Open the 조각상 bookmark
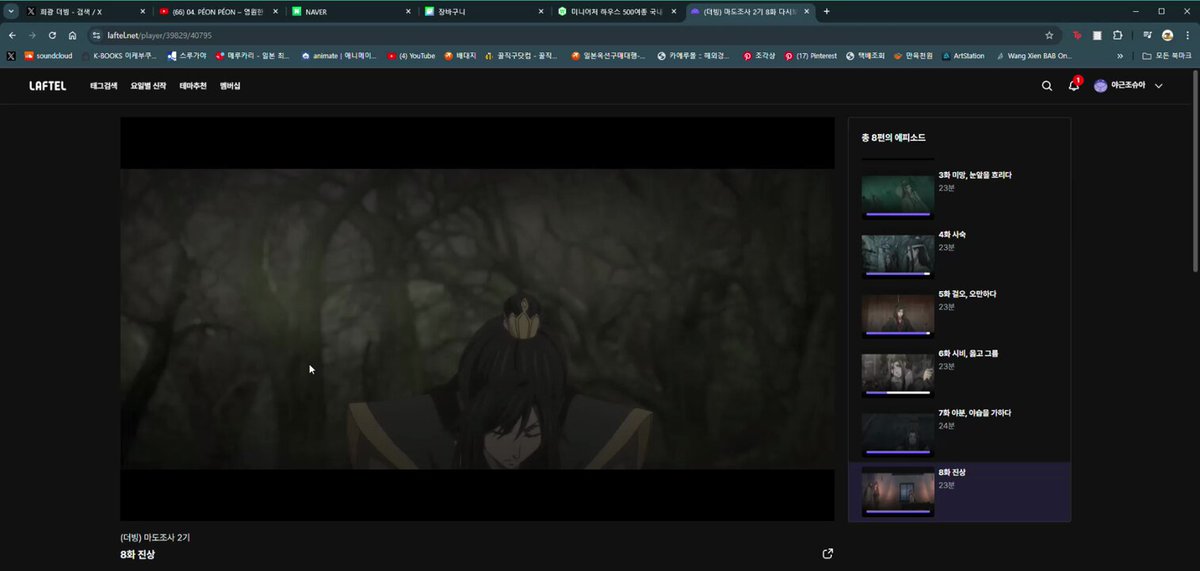 [761, 56]
